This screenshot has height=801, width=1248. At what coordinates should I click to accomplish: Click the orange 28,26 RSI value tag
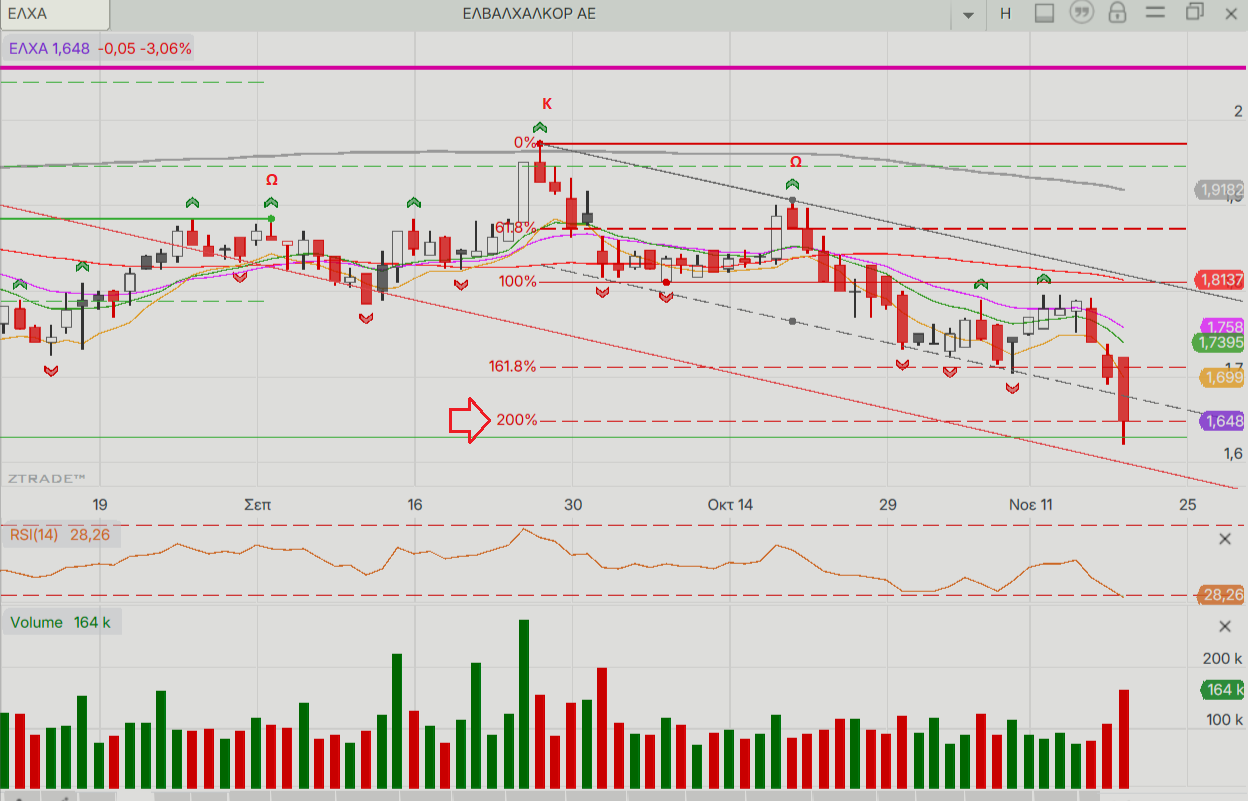pos(1222,595)
